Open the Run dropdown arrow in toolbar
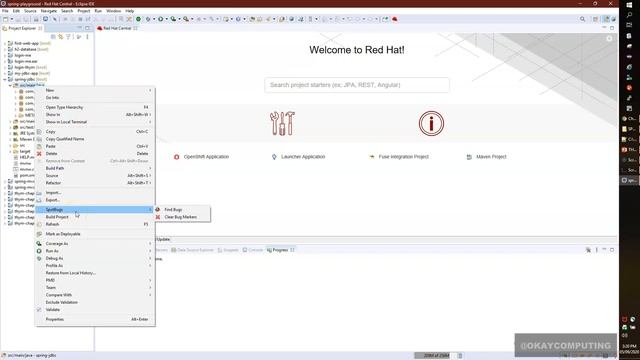Viewport: 640px width, 360px height. (x=167, y=19)
